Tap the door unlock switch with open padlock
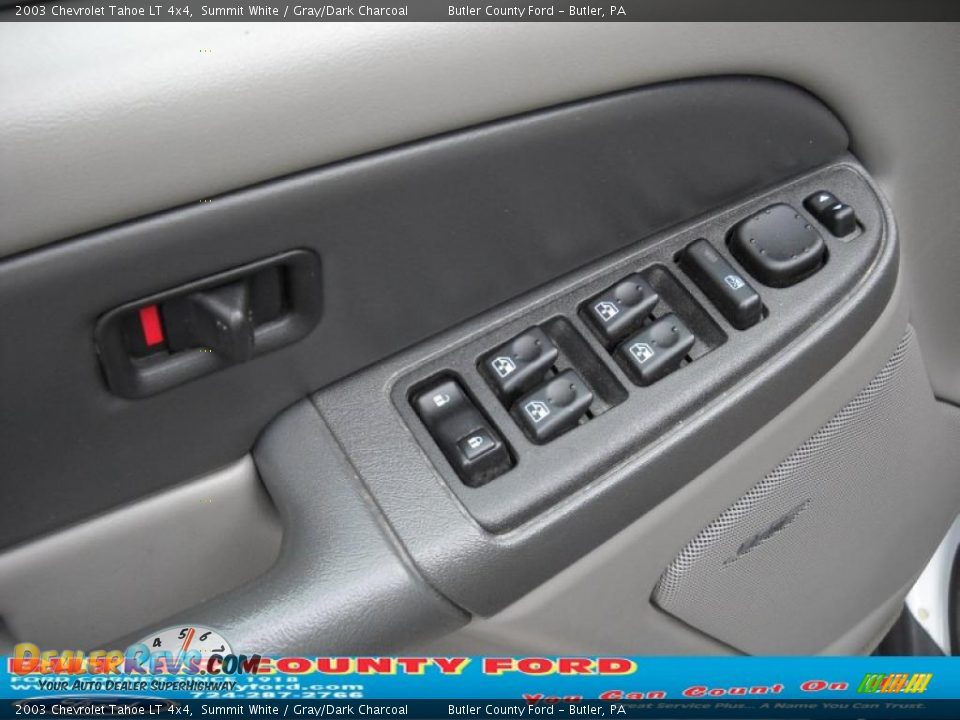 (x=440, y=402)
